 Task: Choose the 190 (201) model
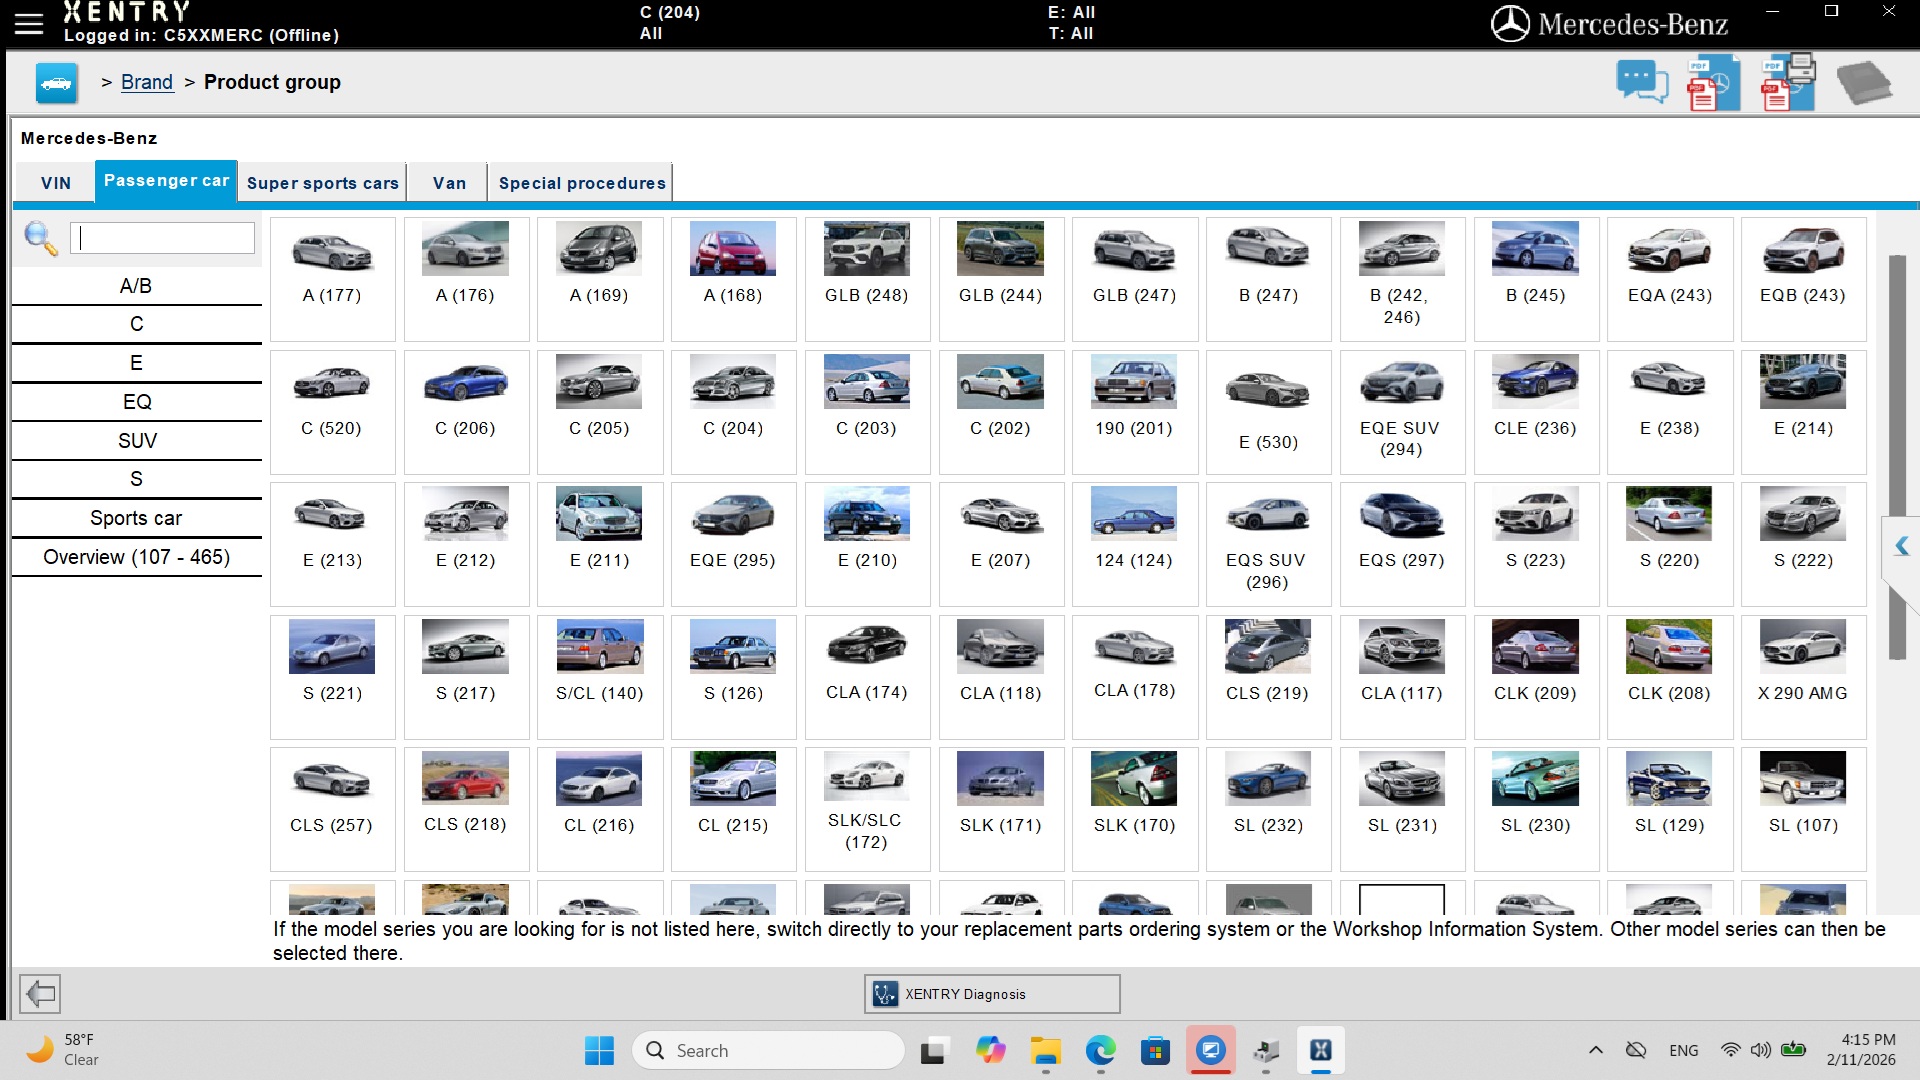[x=1134, y=412]
